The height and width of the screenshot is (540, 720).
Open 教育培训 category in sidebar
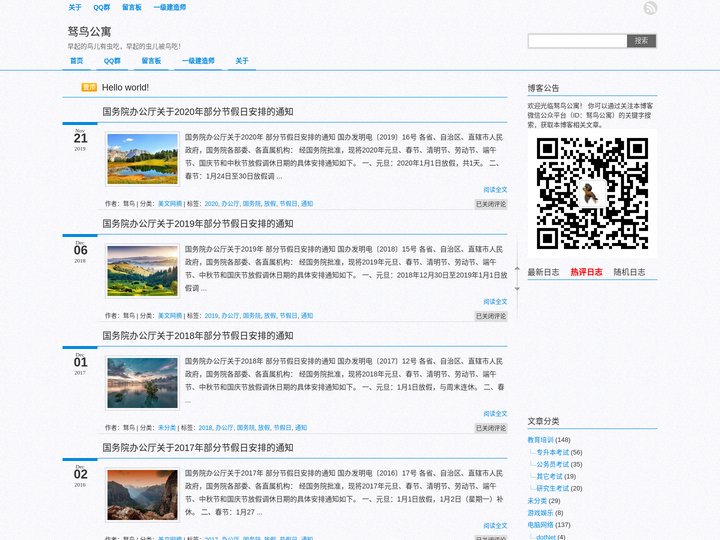pos(540,440)
